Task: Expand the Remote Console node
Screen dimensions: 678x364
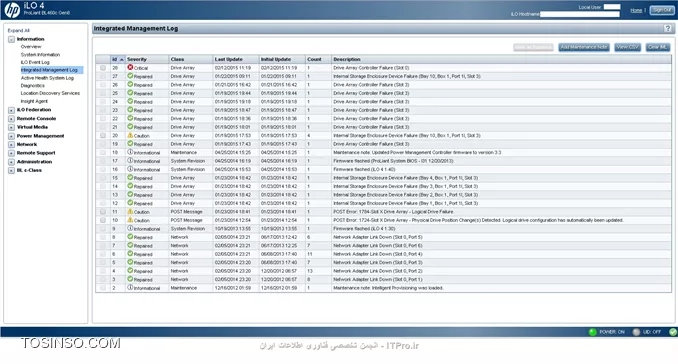Action: 11,119
